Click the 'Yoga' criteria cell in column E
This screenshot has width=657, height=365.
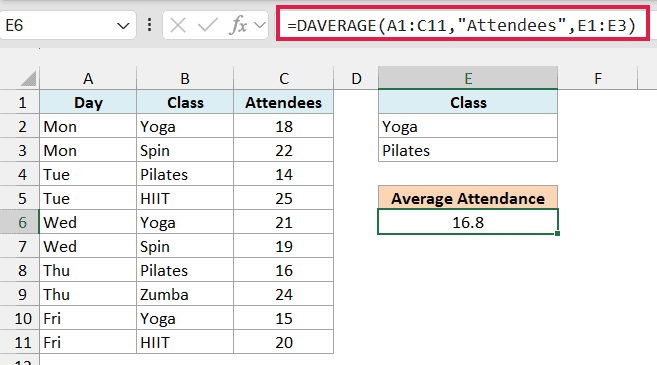468,127
